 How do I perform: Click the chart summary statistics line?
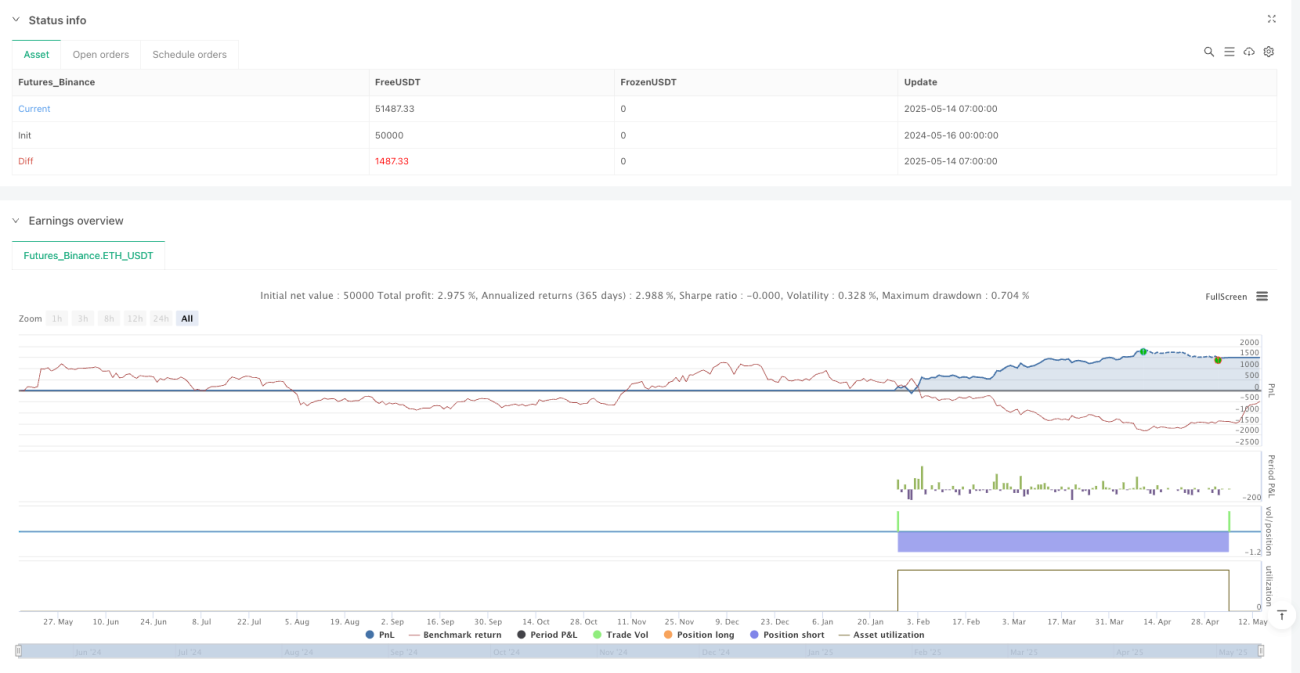[645, 296]
